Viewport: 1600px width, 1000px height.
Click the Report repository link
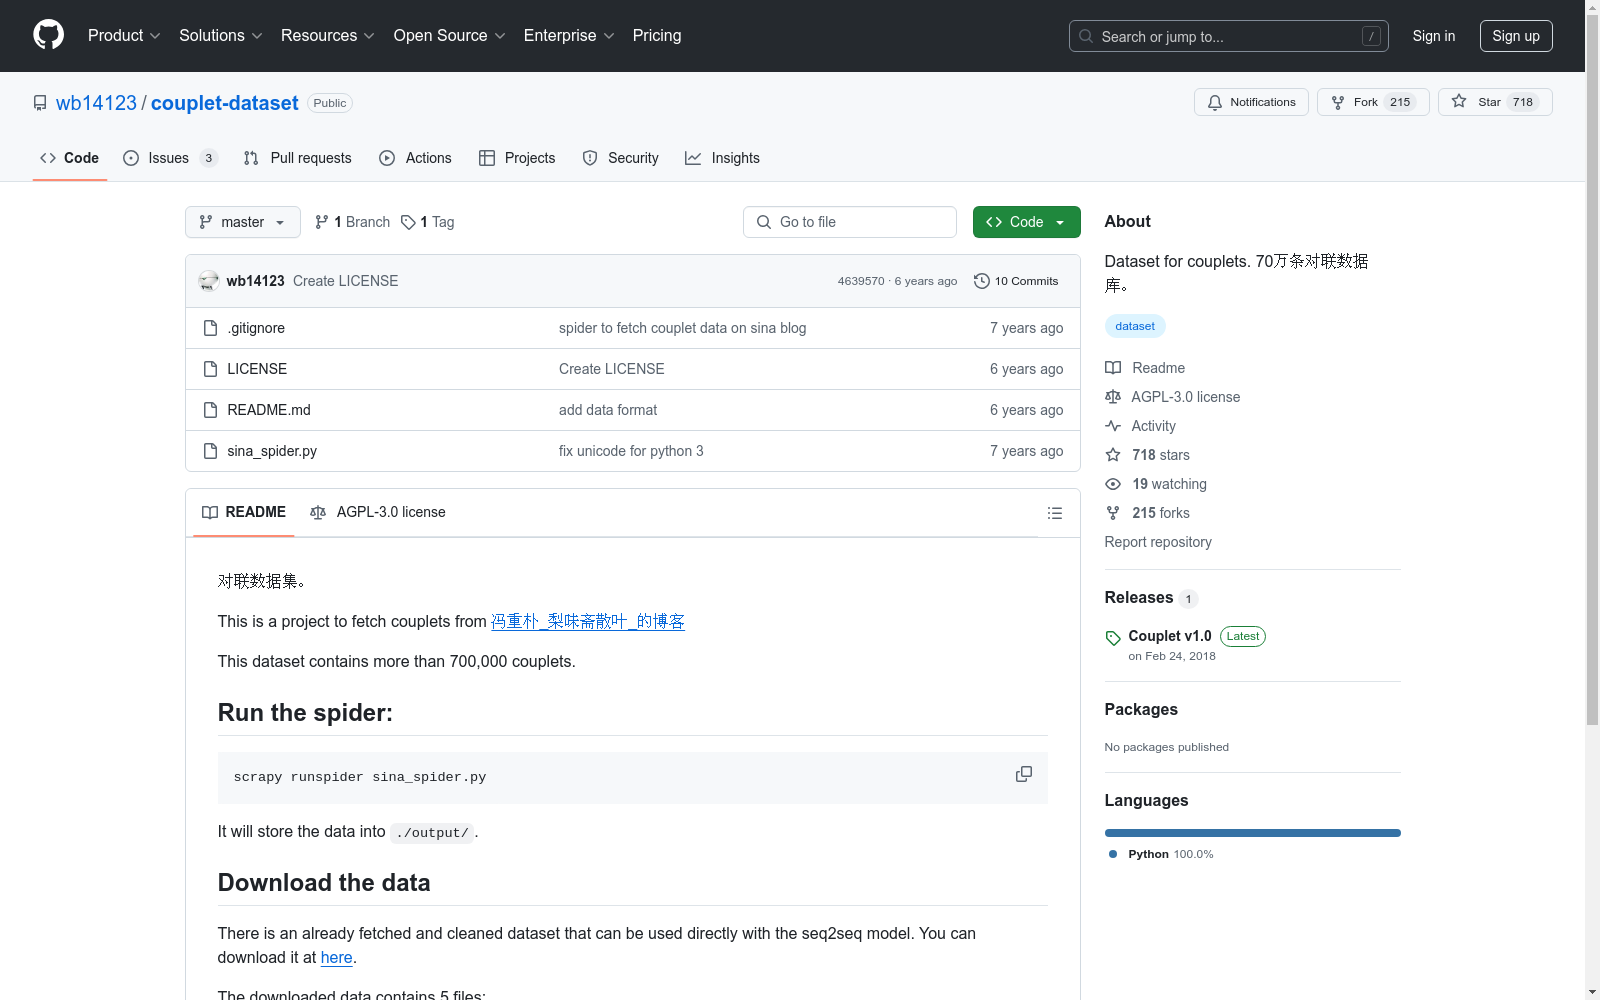[1158, 542]
